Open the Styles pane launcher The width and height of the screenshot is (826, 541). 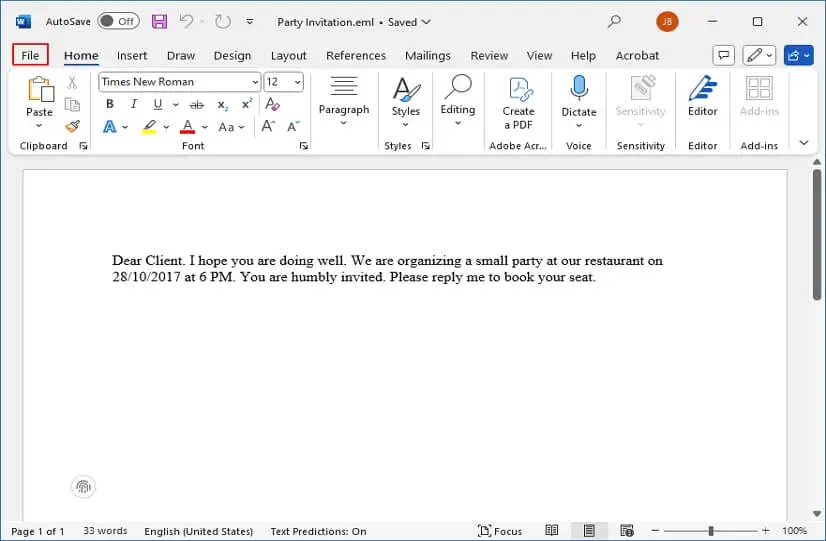click(426, 146)
